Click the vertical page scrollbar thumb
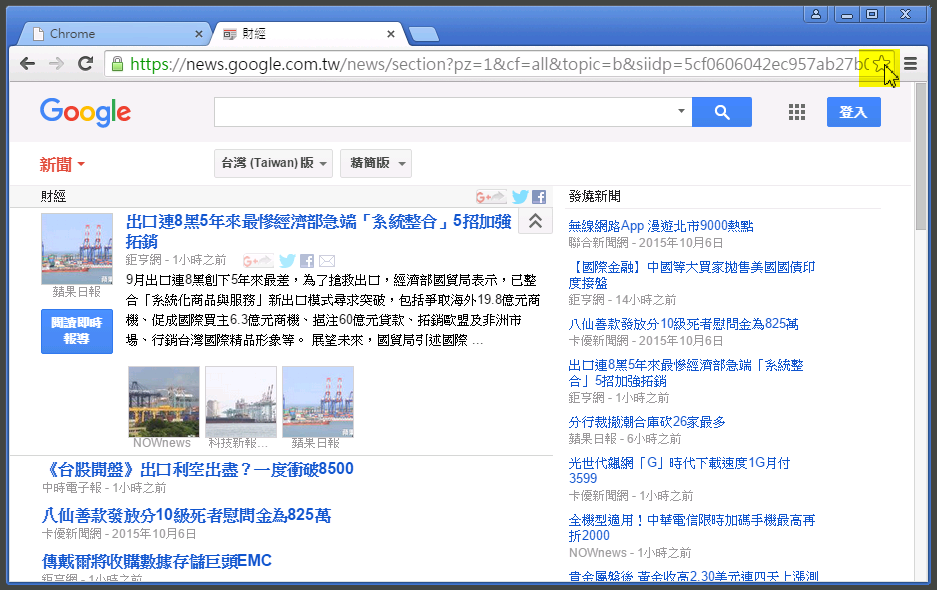Screen dimensions: 937x590 coord(921,157)
